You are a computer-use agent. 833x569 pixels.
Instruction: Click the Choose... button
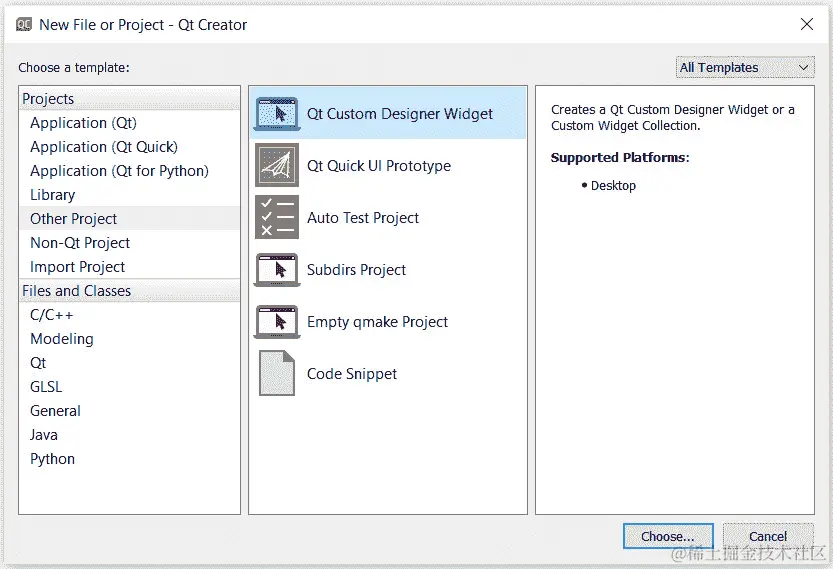click(668, 536)
